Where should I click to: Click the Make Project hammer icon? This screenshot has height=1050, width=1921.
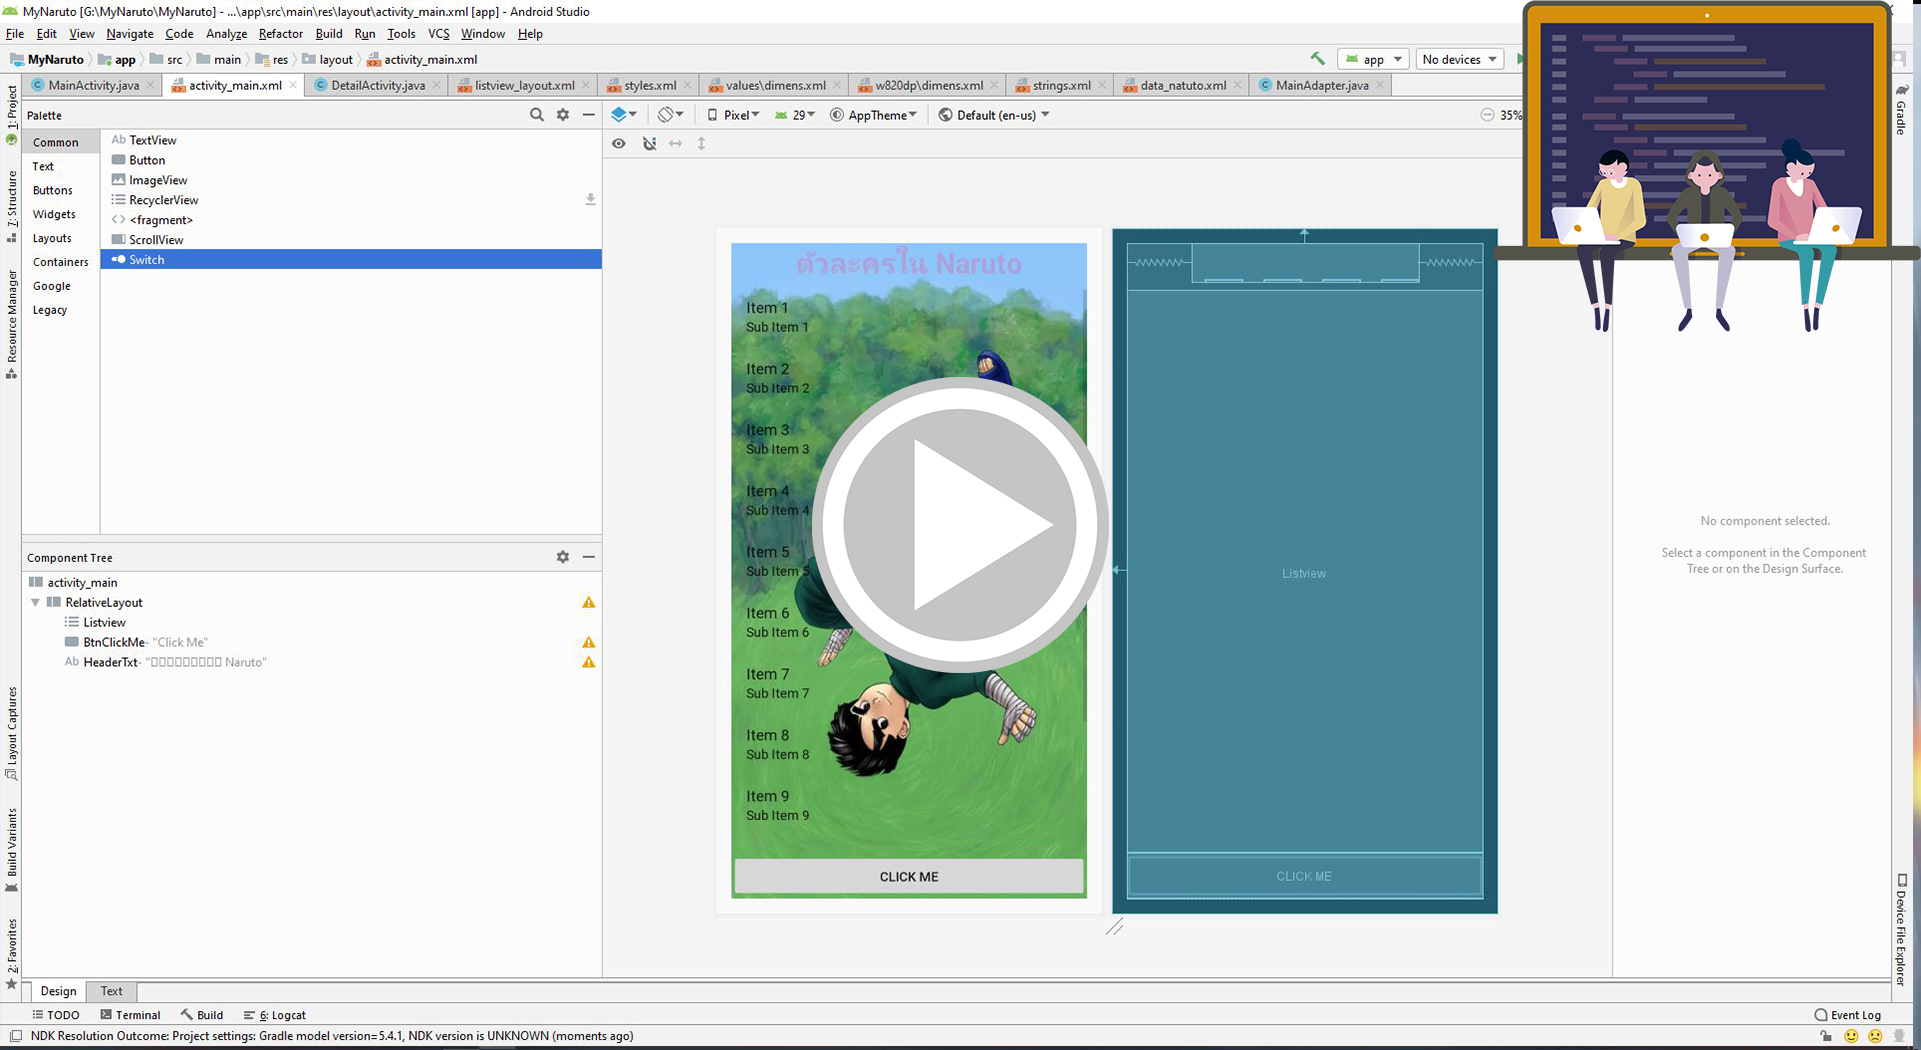click(1318, 59)
